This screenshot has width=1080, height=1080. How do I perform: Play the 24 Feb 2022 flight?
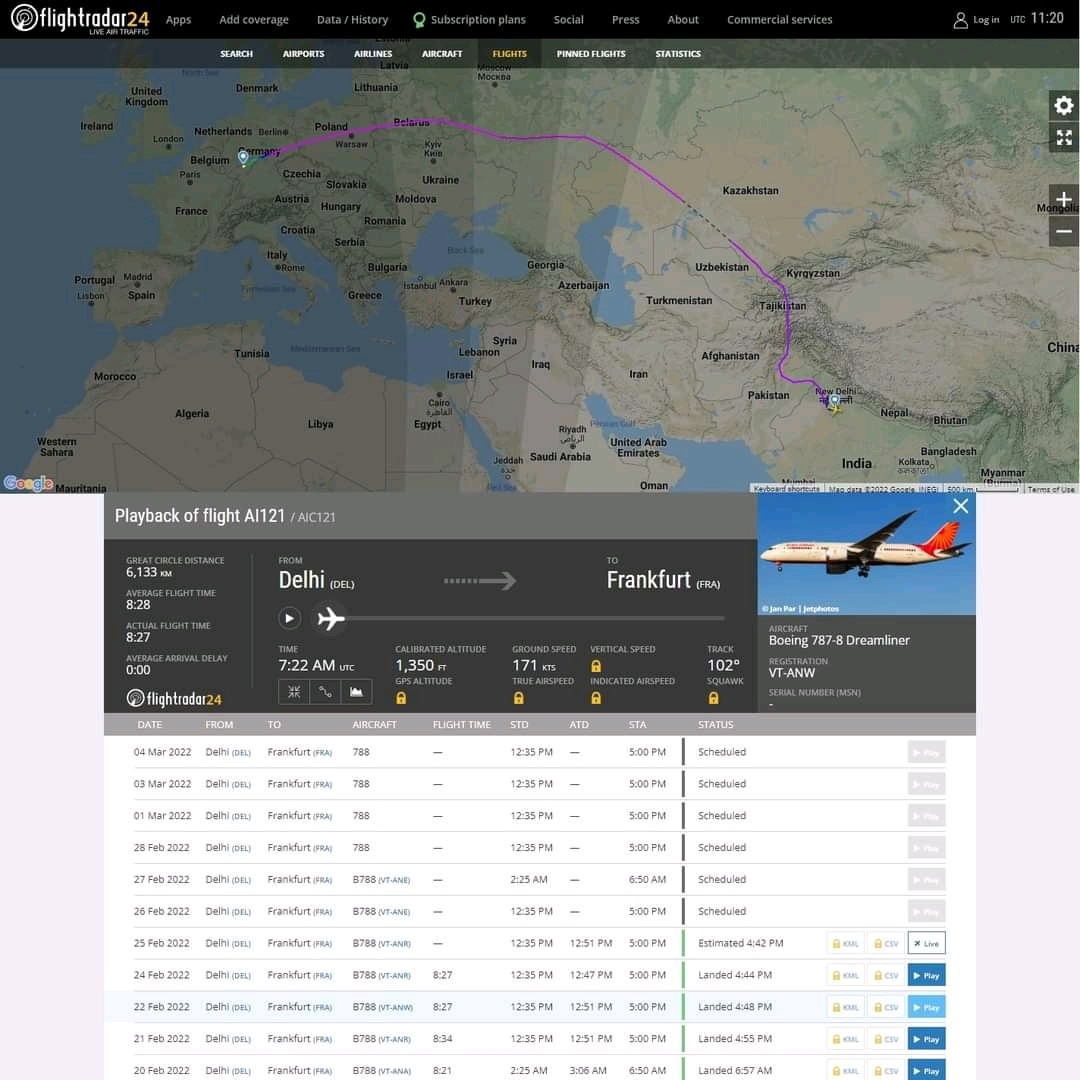click(x=926, y=975)
